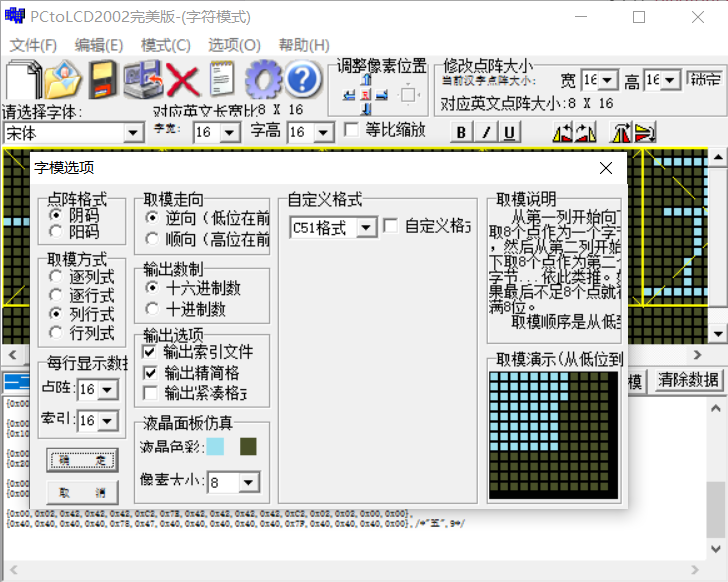Click the down arrow of grid scrollbar

[x=718, y=334]
